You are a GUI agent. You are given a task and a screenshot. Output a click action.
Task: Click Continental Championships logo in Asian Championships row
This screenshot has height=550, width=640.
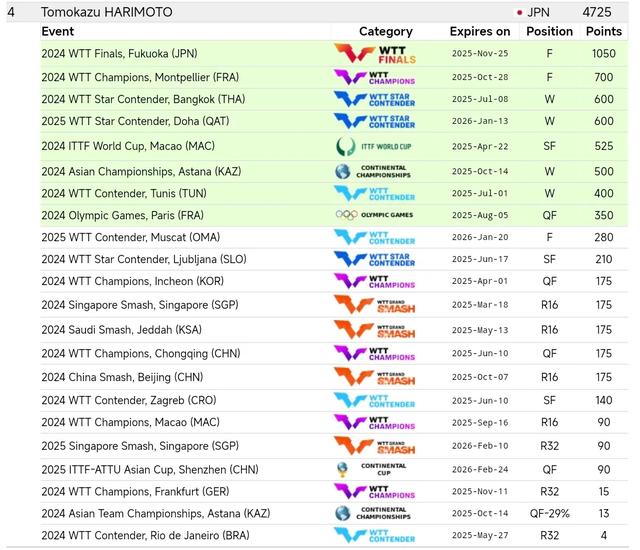(x=373, y=171)
